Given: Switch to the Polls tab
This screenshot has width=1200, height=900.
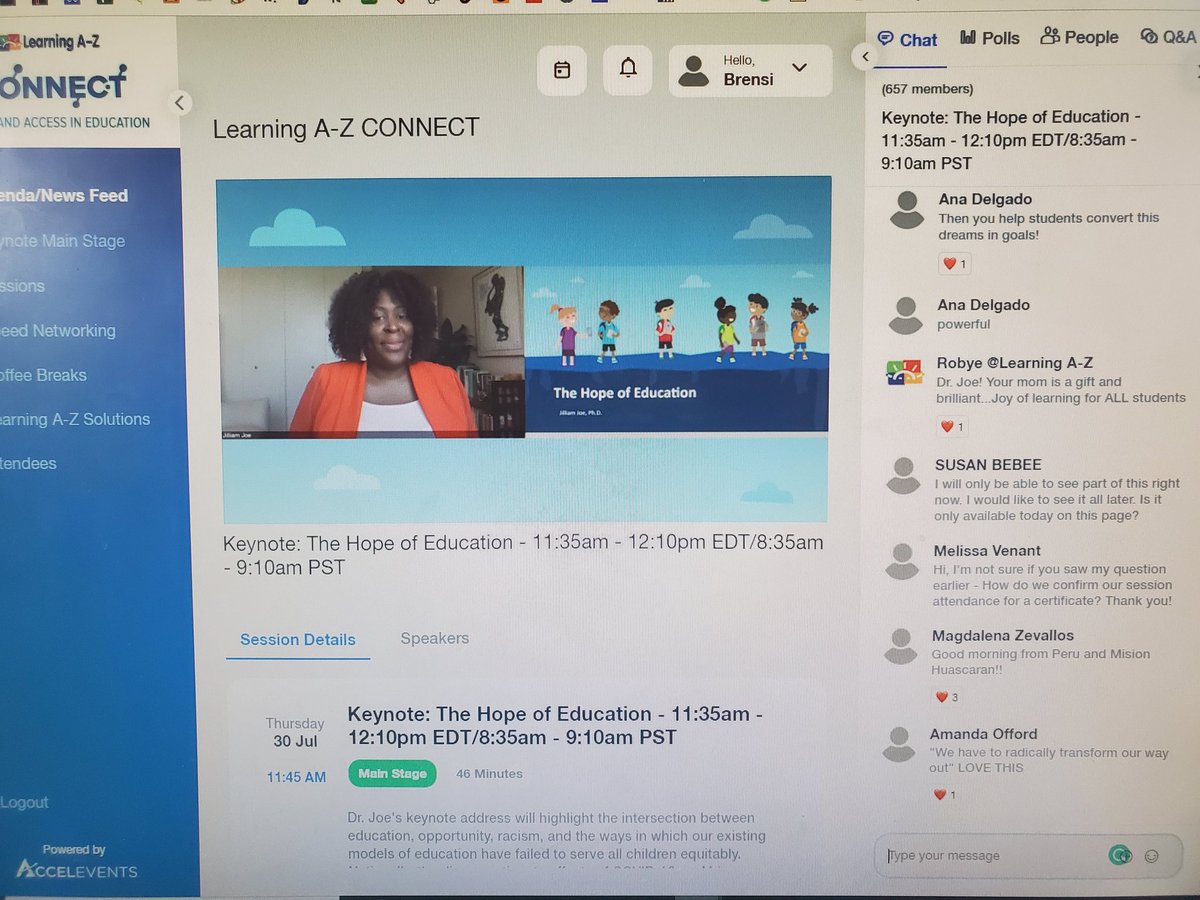Looking at the screenshot, I should [990, 38].
